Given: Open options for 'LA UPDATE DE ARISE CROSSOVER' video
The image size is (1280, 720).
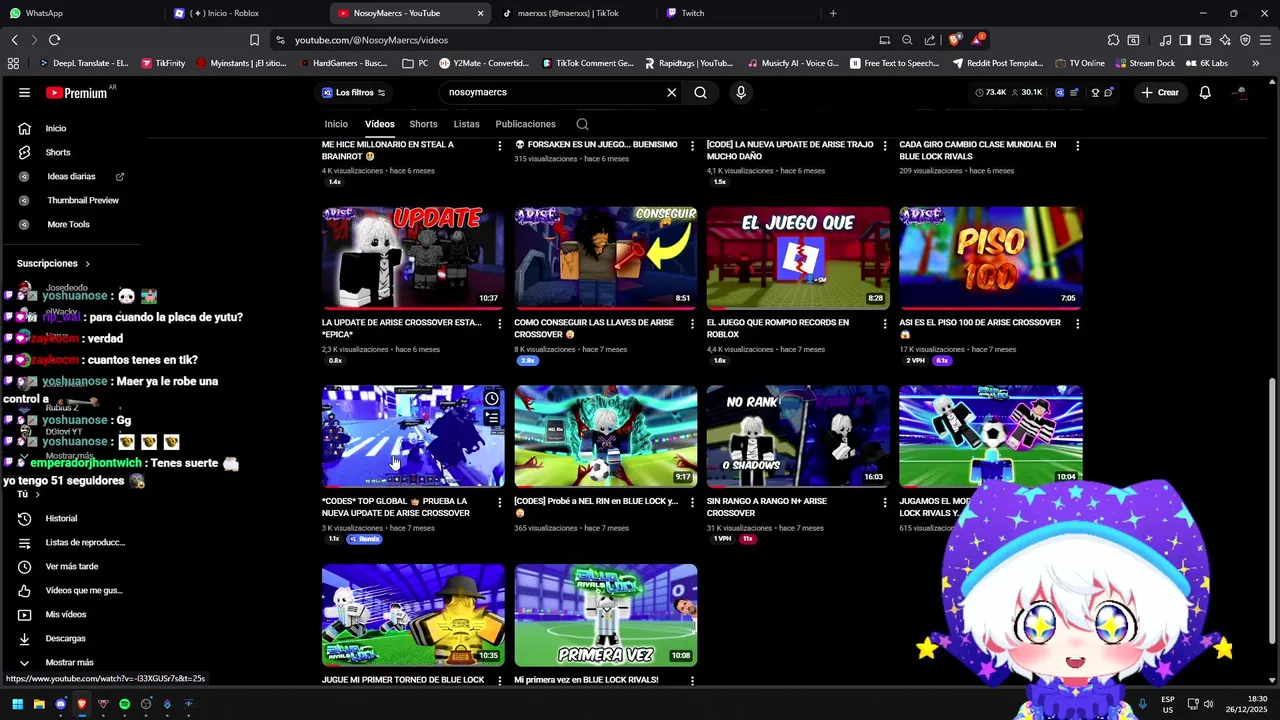Looking at the screenshot, I should [x=500, y=324].
